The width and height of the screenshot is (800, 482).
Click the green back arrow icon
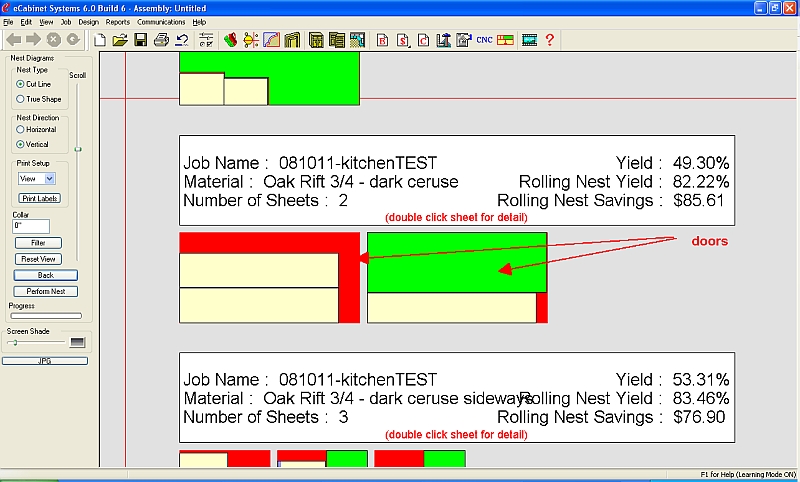click(x=13, y=40)
